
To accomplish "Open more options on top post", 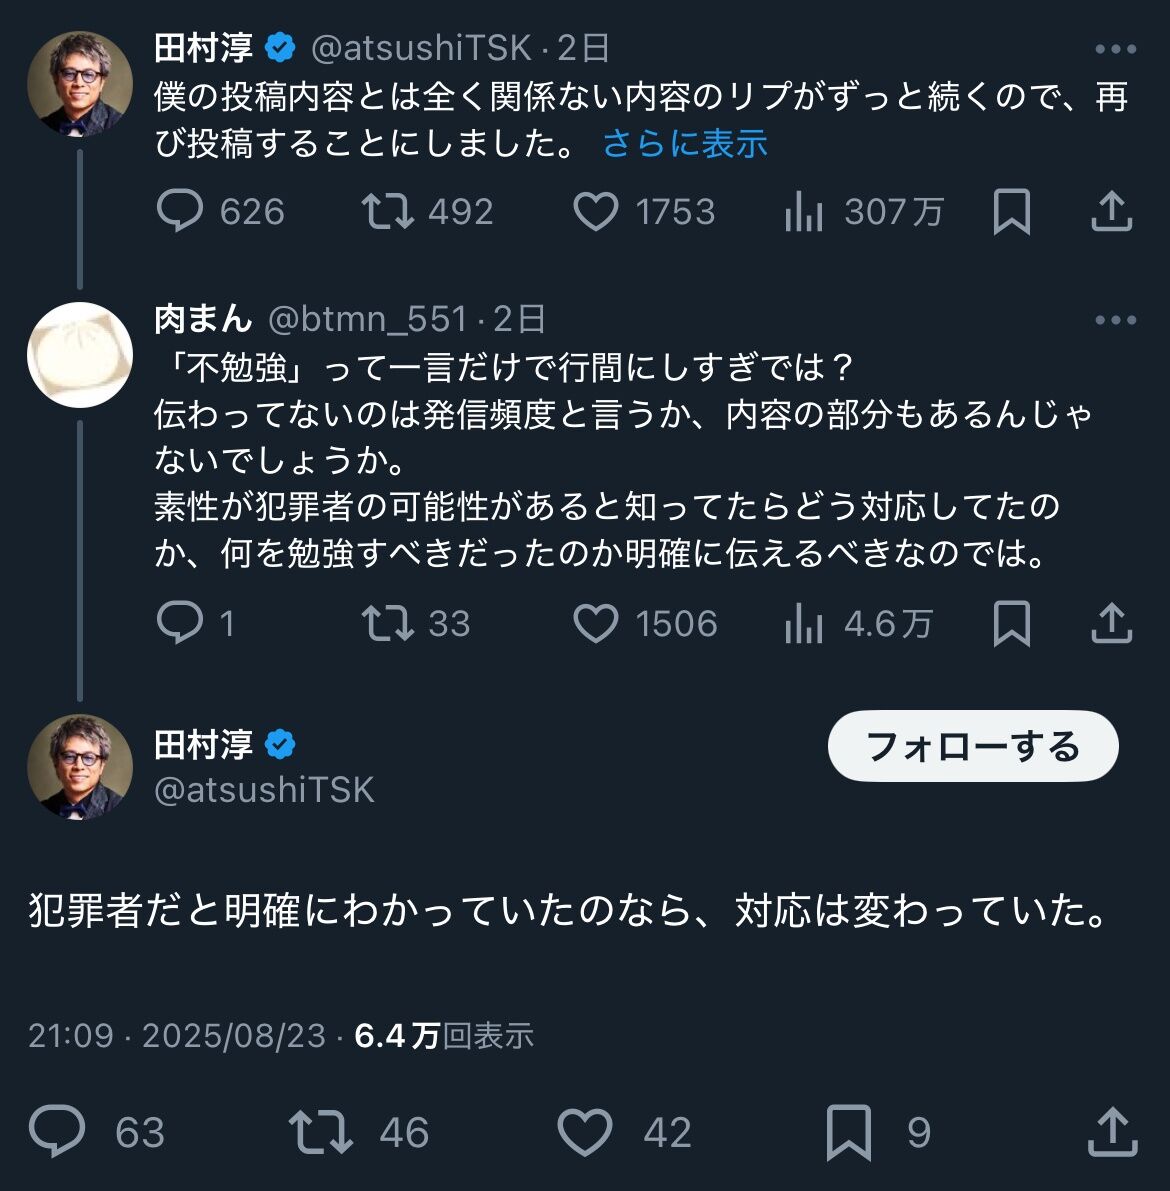I will tap(1115, 49).
